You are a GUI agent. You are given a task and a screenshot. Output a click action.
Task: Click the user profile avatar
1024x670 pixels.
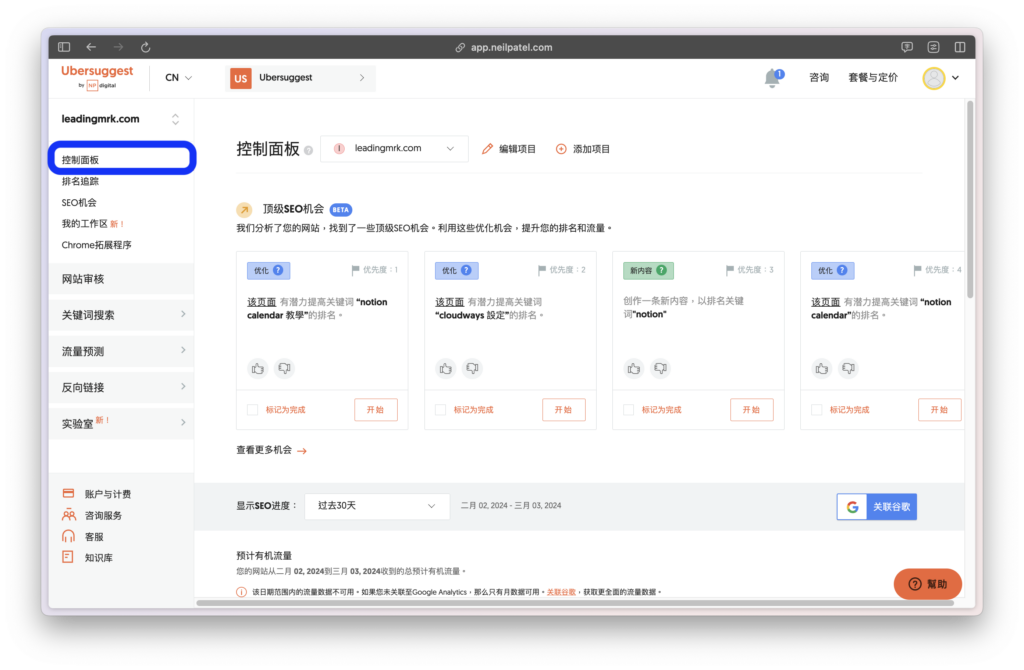coord(933,78)
